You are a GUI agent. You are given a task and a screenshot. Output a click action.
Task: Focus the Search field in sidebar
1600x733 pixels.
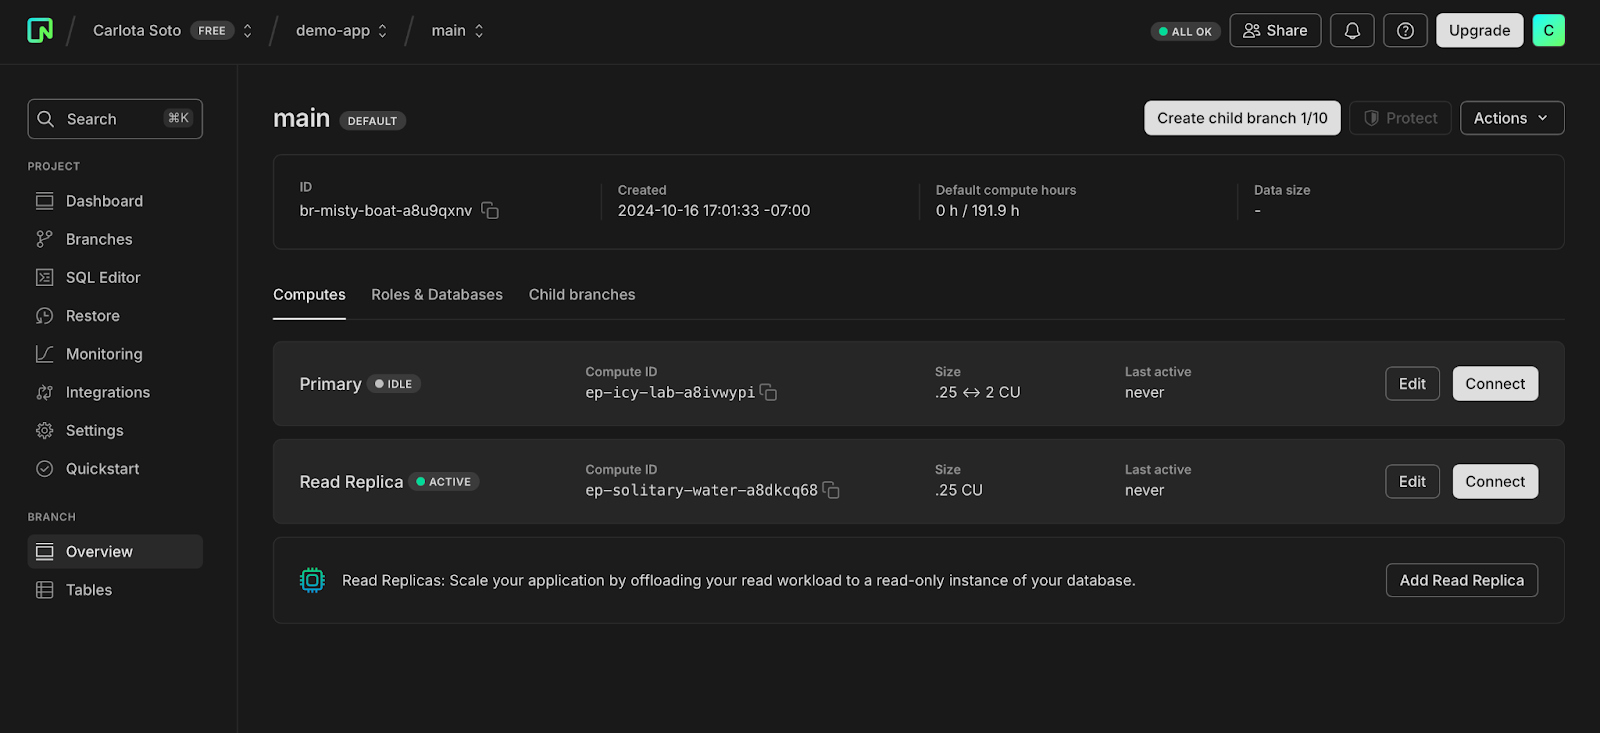(x=115, y=119)
